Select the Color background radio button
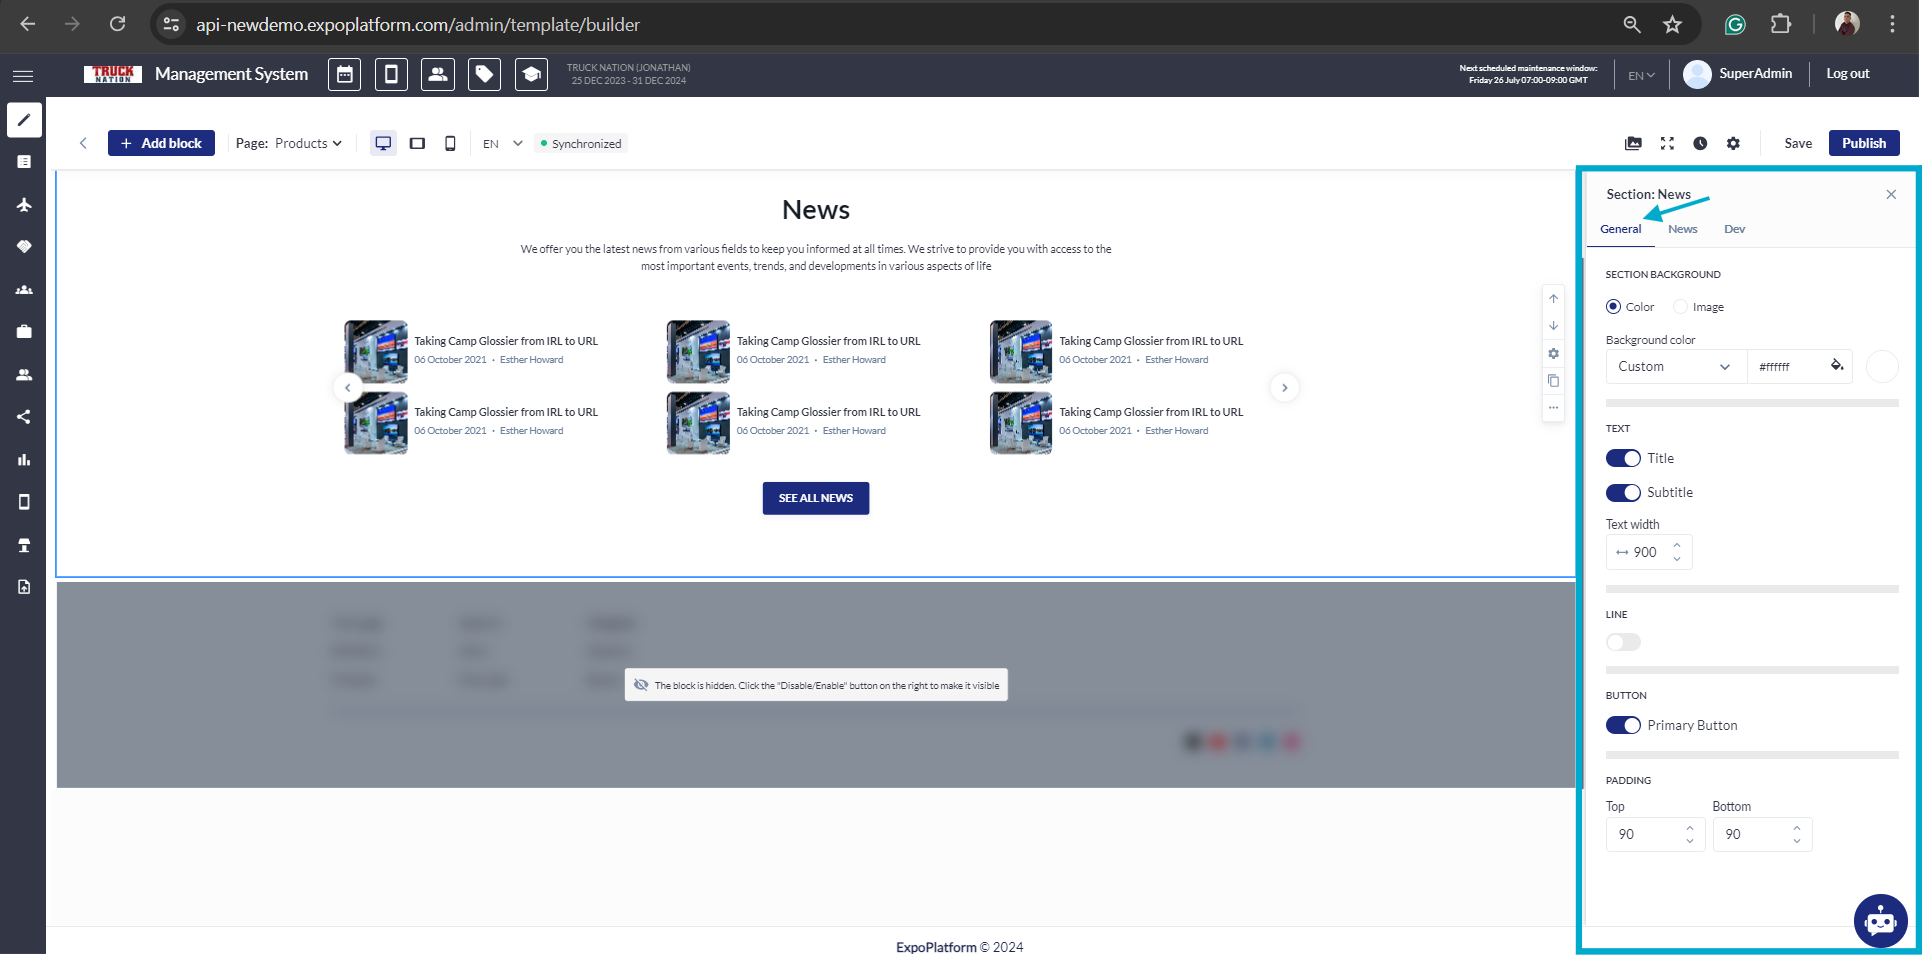 pyautogui.click(x=1613, y=307)
